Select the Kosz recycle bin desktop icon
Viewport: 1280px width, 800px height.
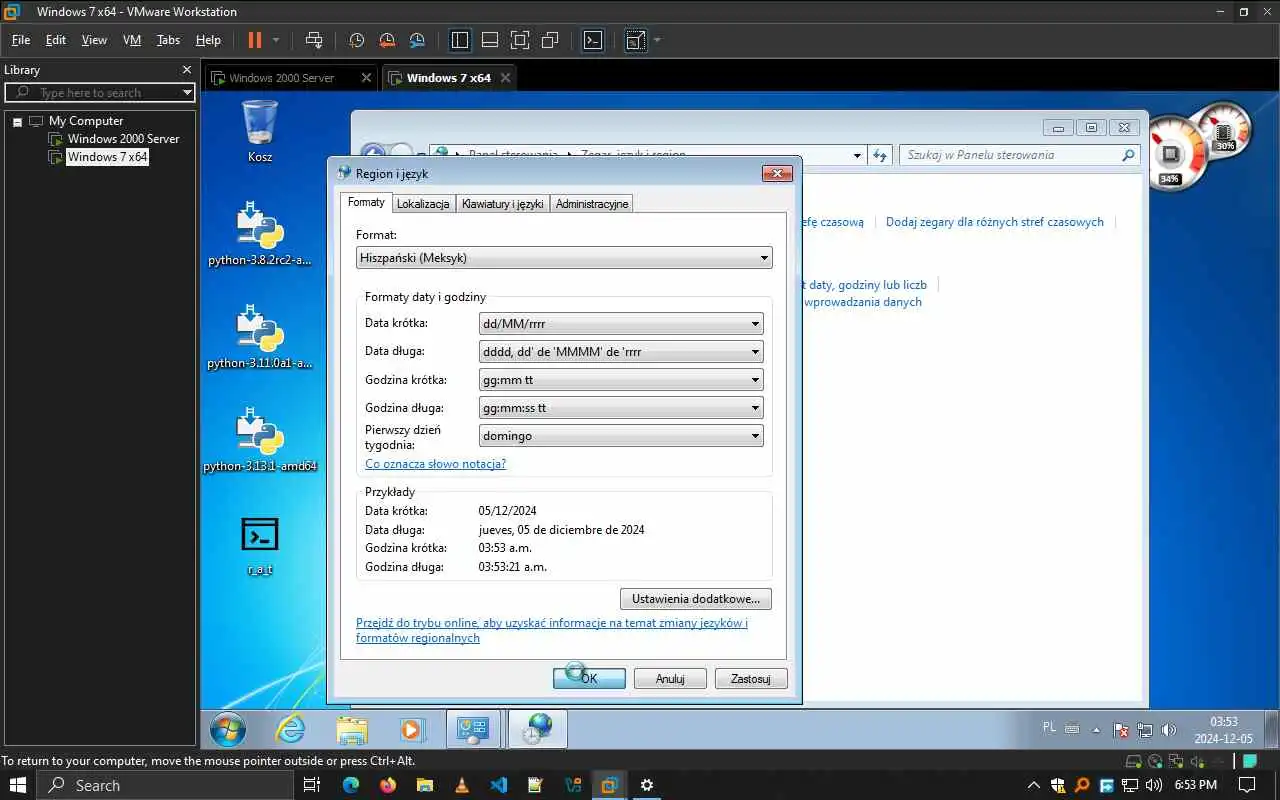click(x=260, y=130)
